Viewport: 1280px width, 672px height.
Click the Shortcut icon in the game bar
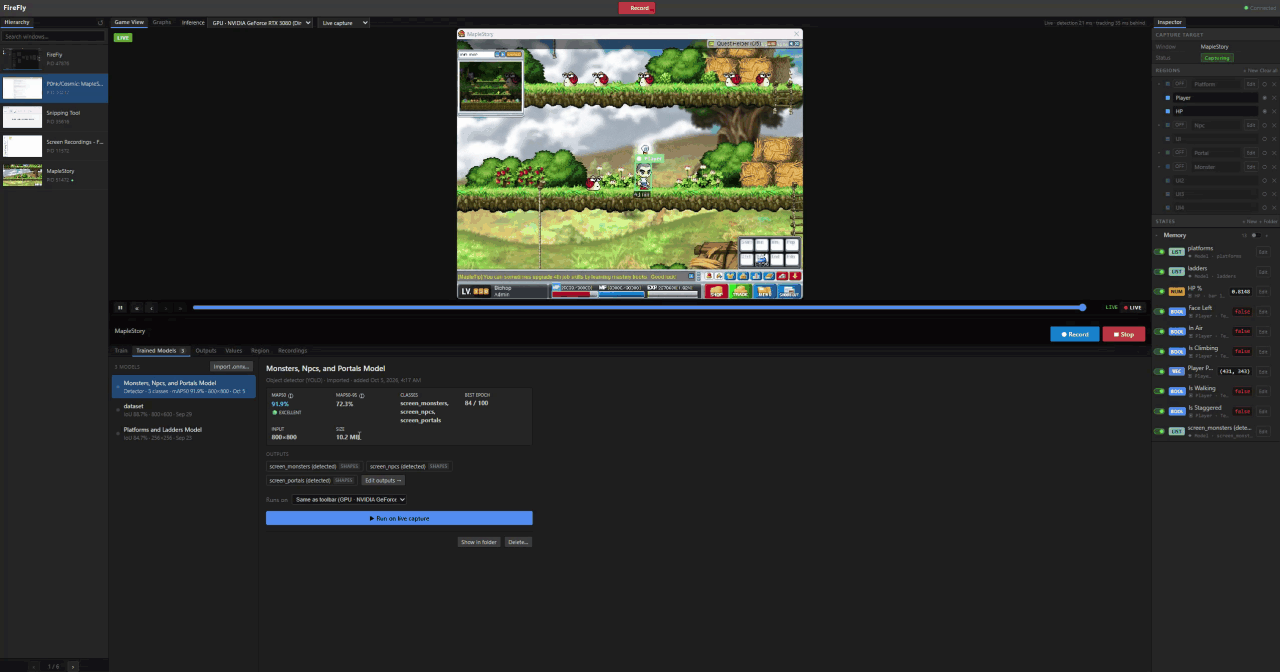(789, 291)
